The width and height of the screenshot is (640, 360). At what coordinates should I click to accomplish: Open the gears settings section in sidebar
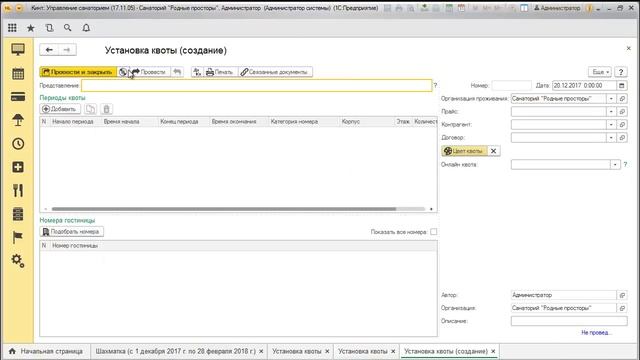coord(18,260)
